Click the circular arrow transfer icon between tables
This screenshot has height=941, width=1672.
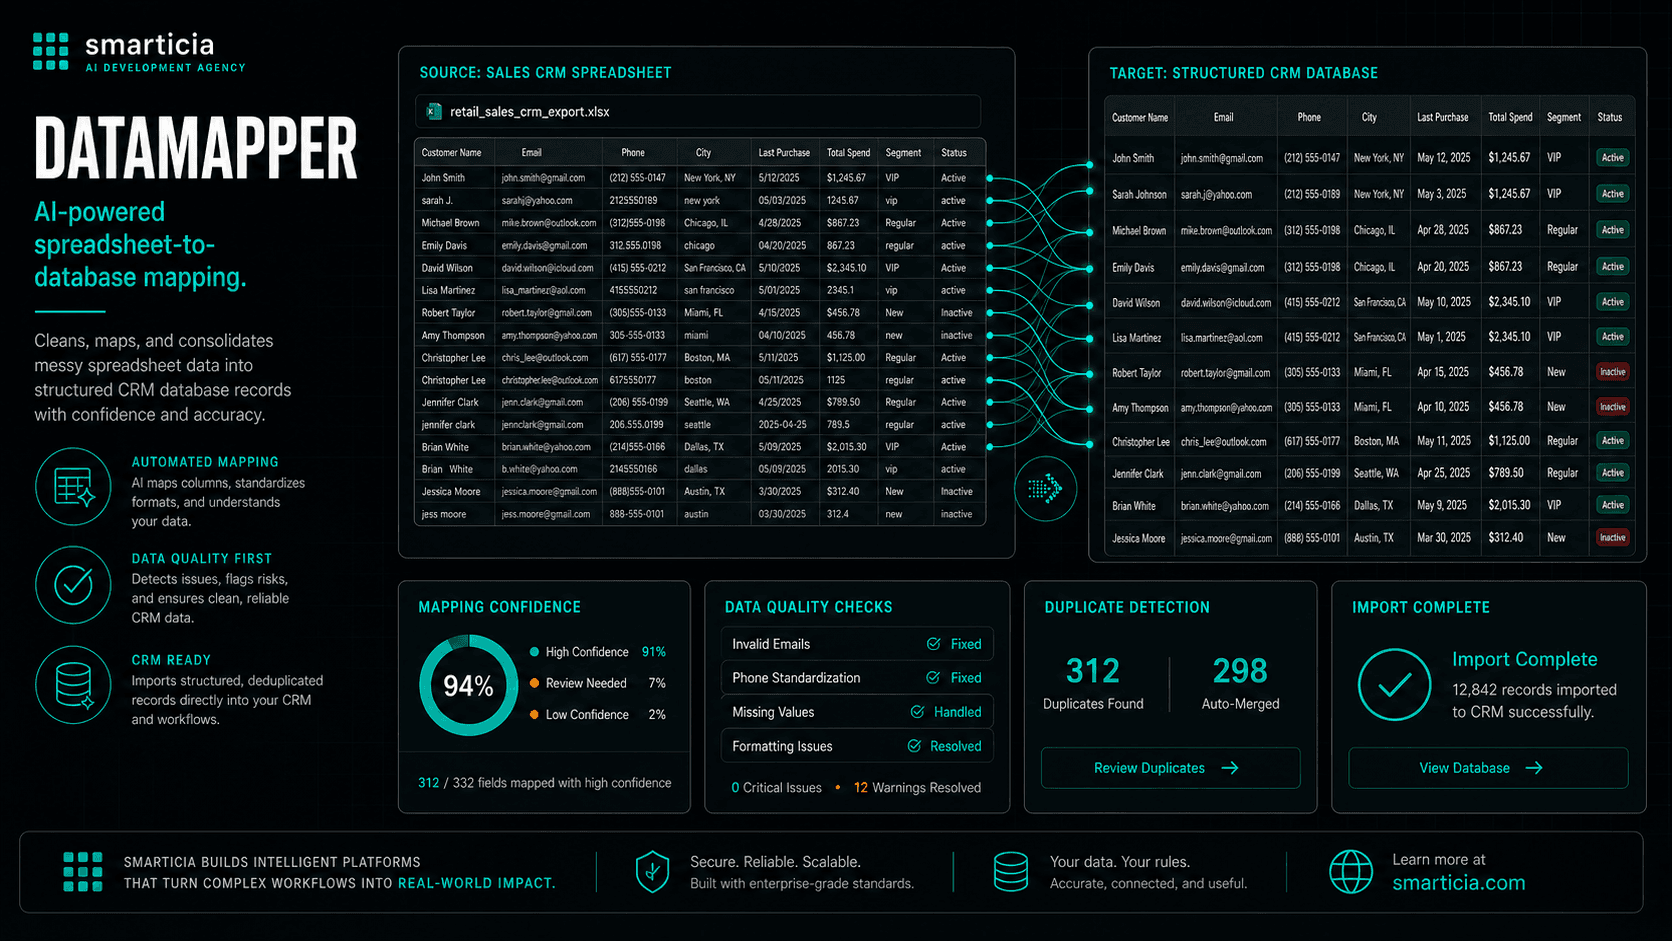(x=1045, y=489)
